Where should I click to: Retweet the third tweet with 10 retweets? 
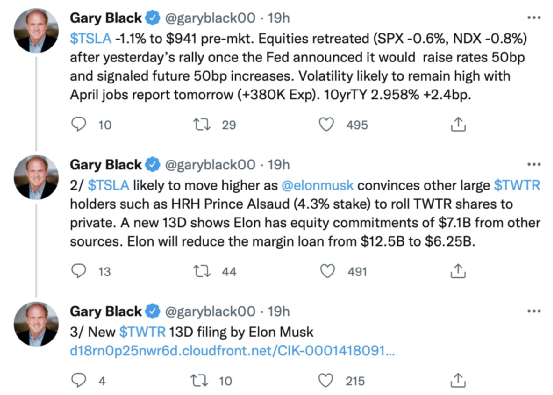pos(199,381)
